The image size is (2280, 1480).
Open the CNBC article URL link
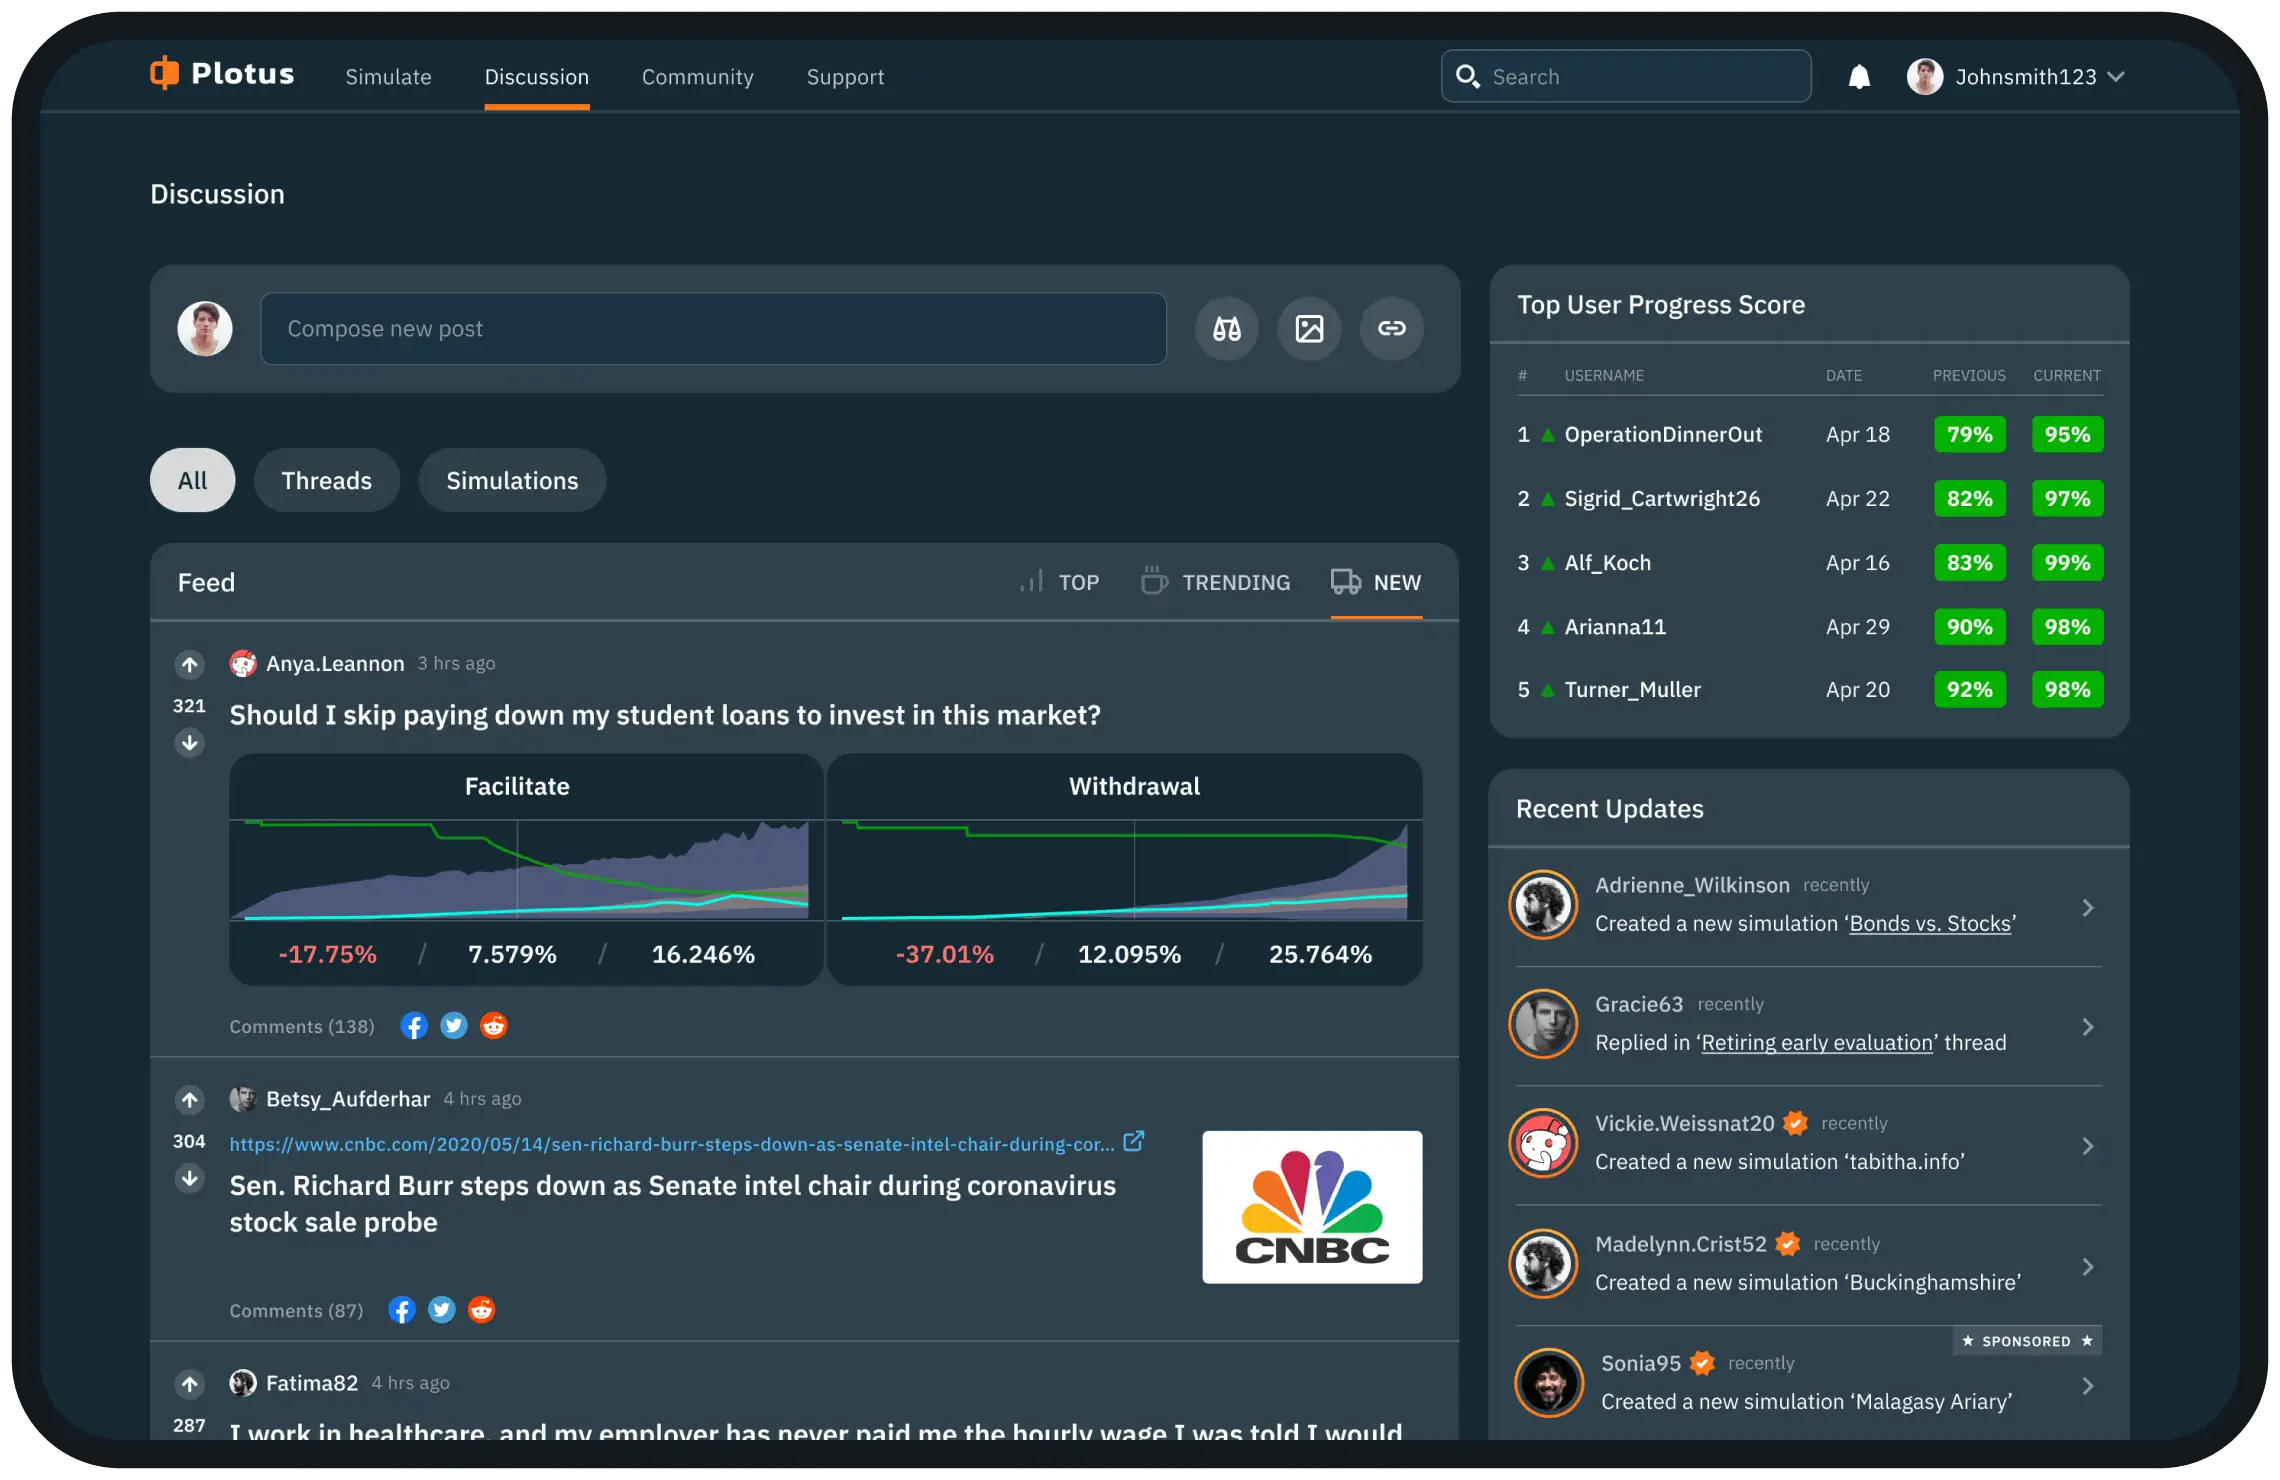(x=672, y=1144)
